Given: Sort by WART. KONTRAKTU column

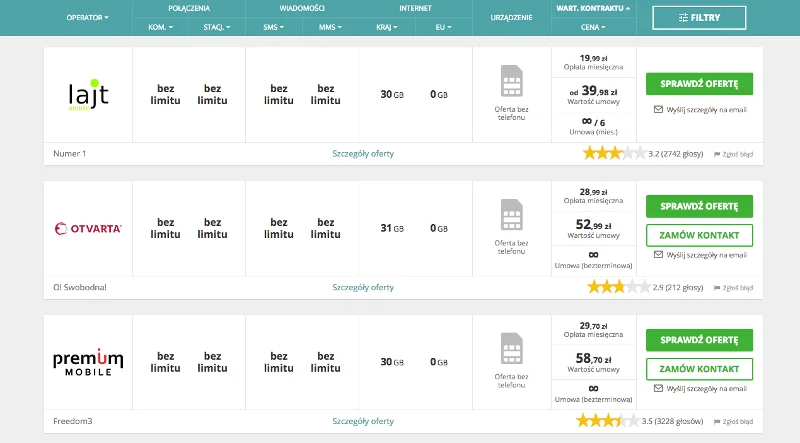Looking at the screenshot, I should tap(593, 8).
